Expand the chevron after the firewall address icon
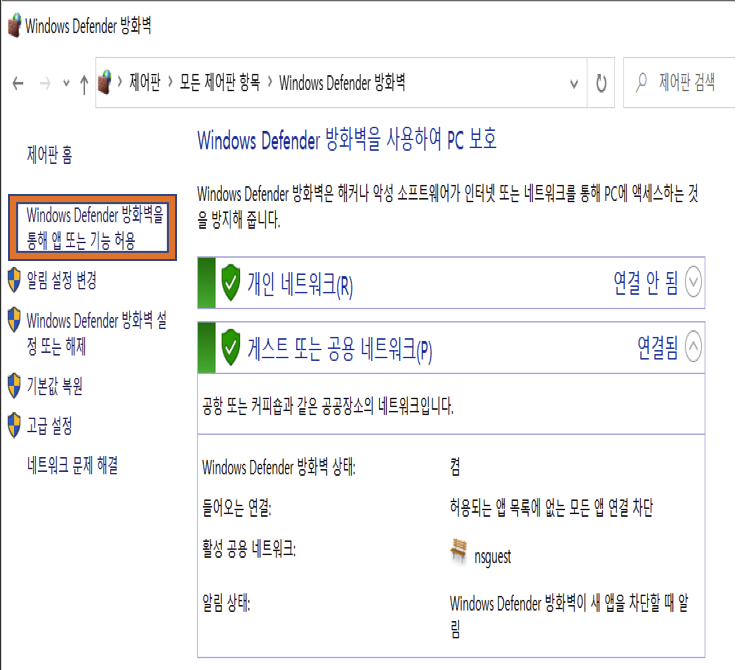The height and width of the screenshot is (670, 737). click(119, 82)
